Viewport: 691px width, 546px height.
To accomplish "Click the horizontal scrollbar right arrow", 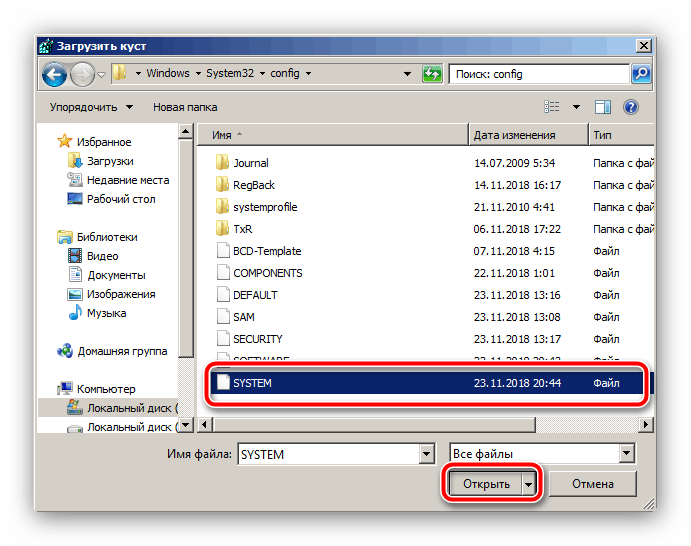I will [x=646, y=425].
